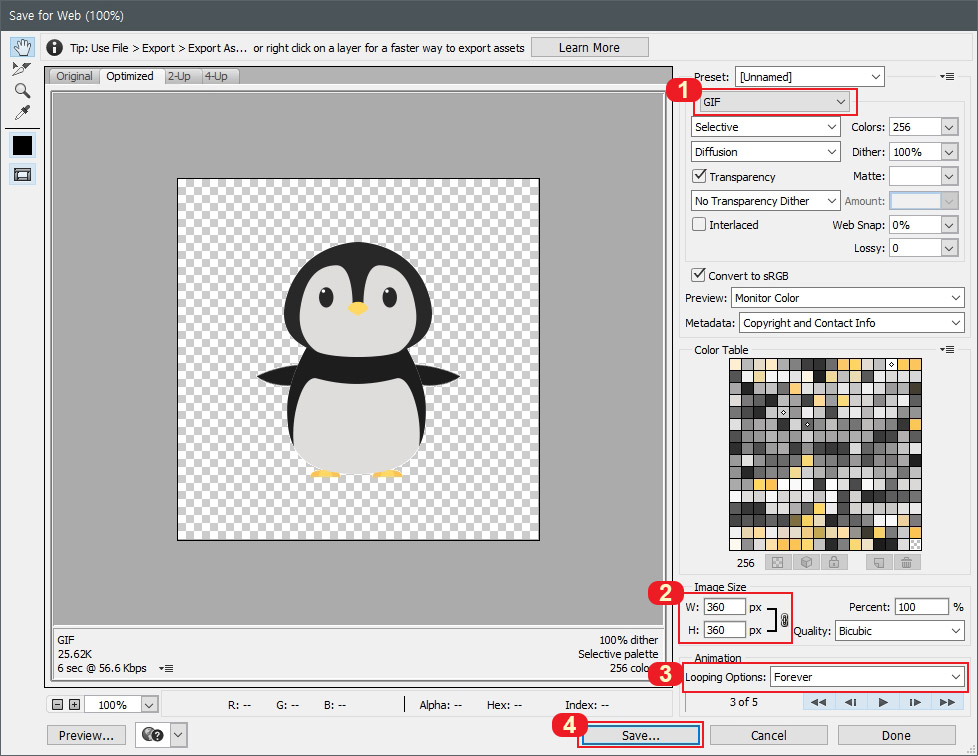Open the Metadata dropdown

click(851, 323)
